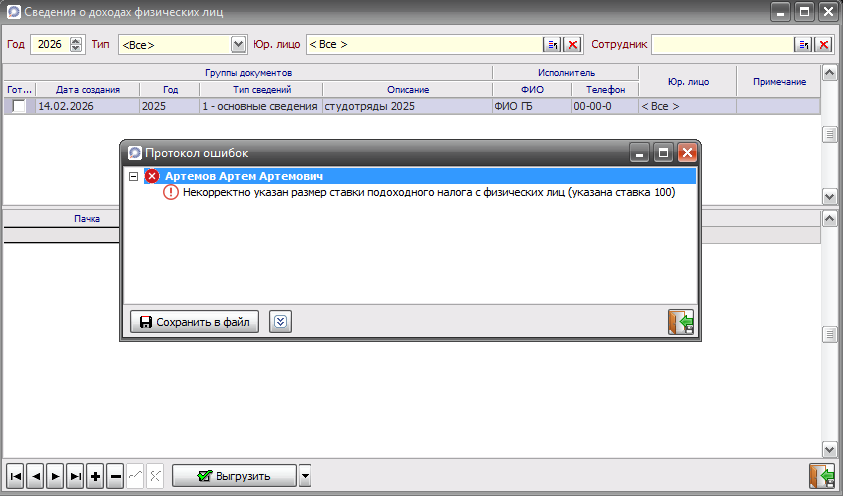
Task: Clear the Сотрудник field with red X
Action: (824, 45)
